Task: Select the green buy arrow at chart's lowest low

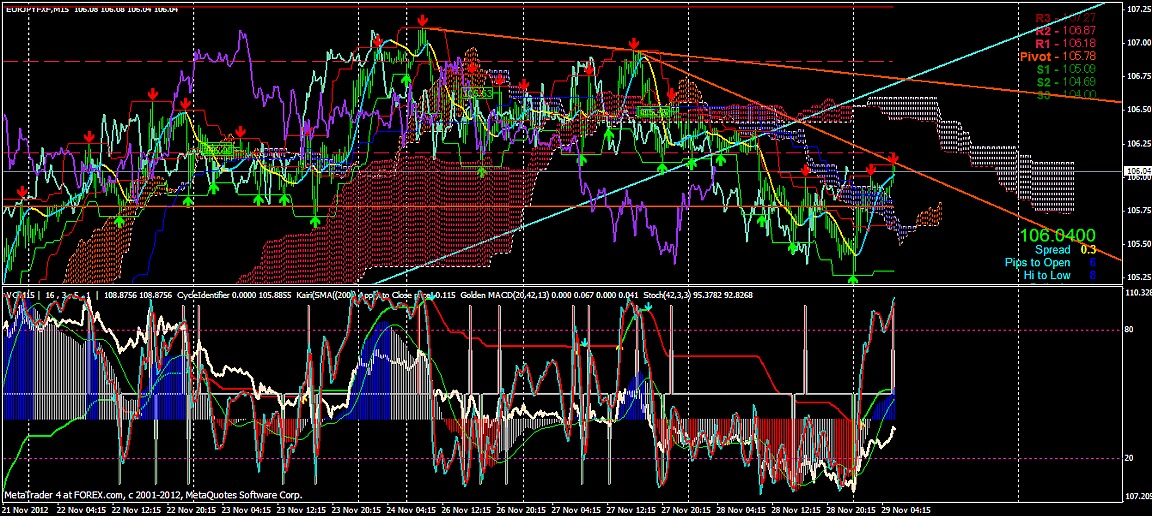Action: (x=853, y=279)
